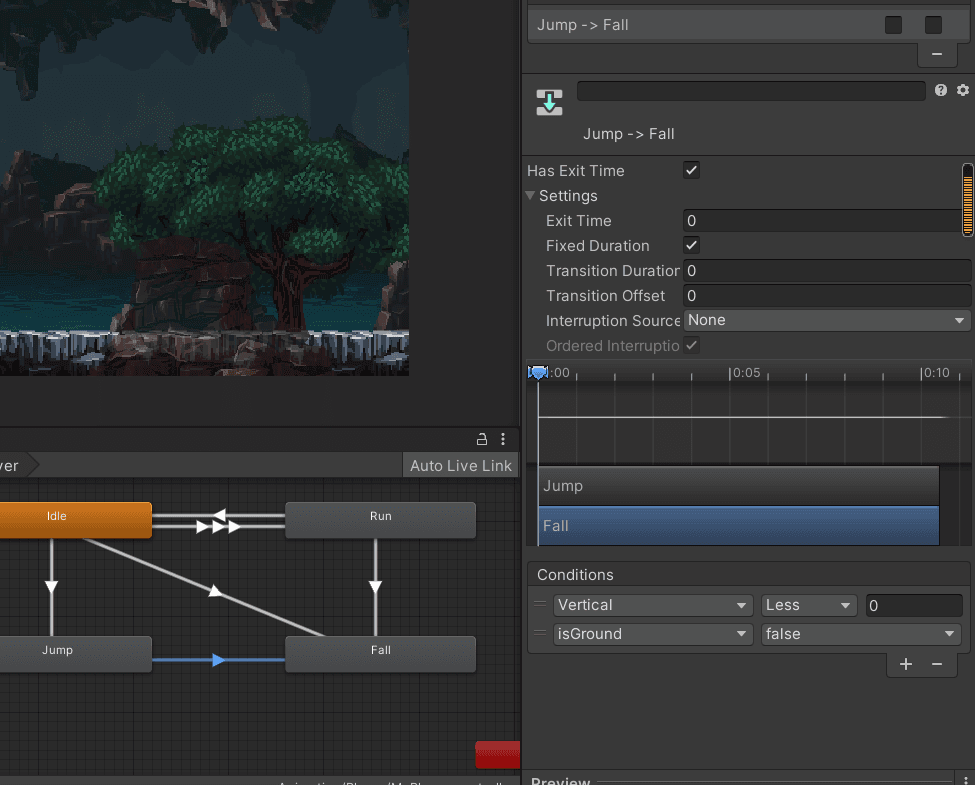Select the Run to Idle transition arrow
Image resolution: width=975 pixels, height=785 pixels.
click(219, 515)
